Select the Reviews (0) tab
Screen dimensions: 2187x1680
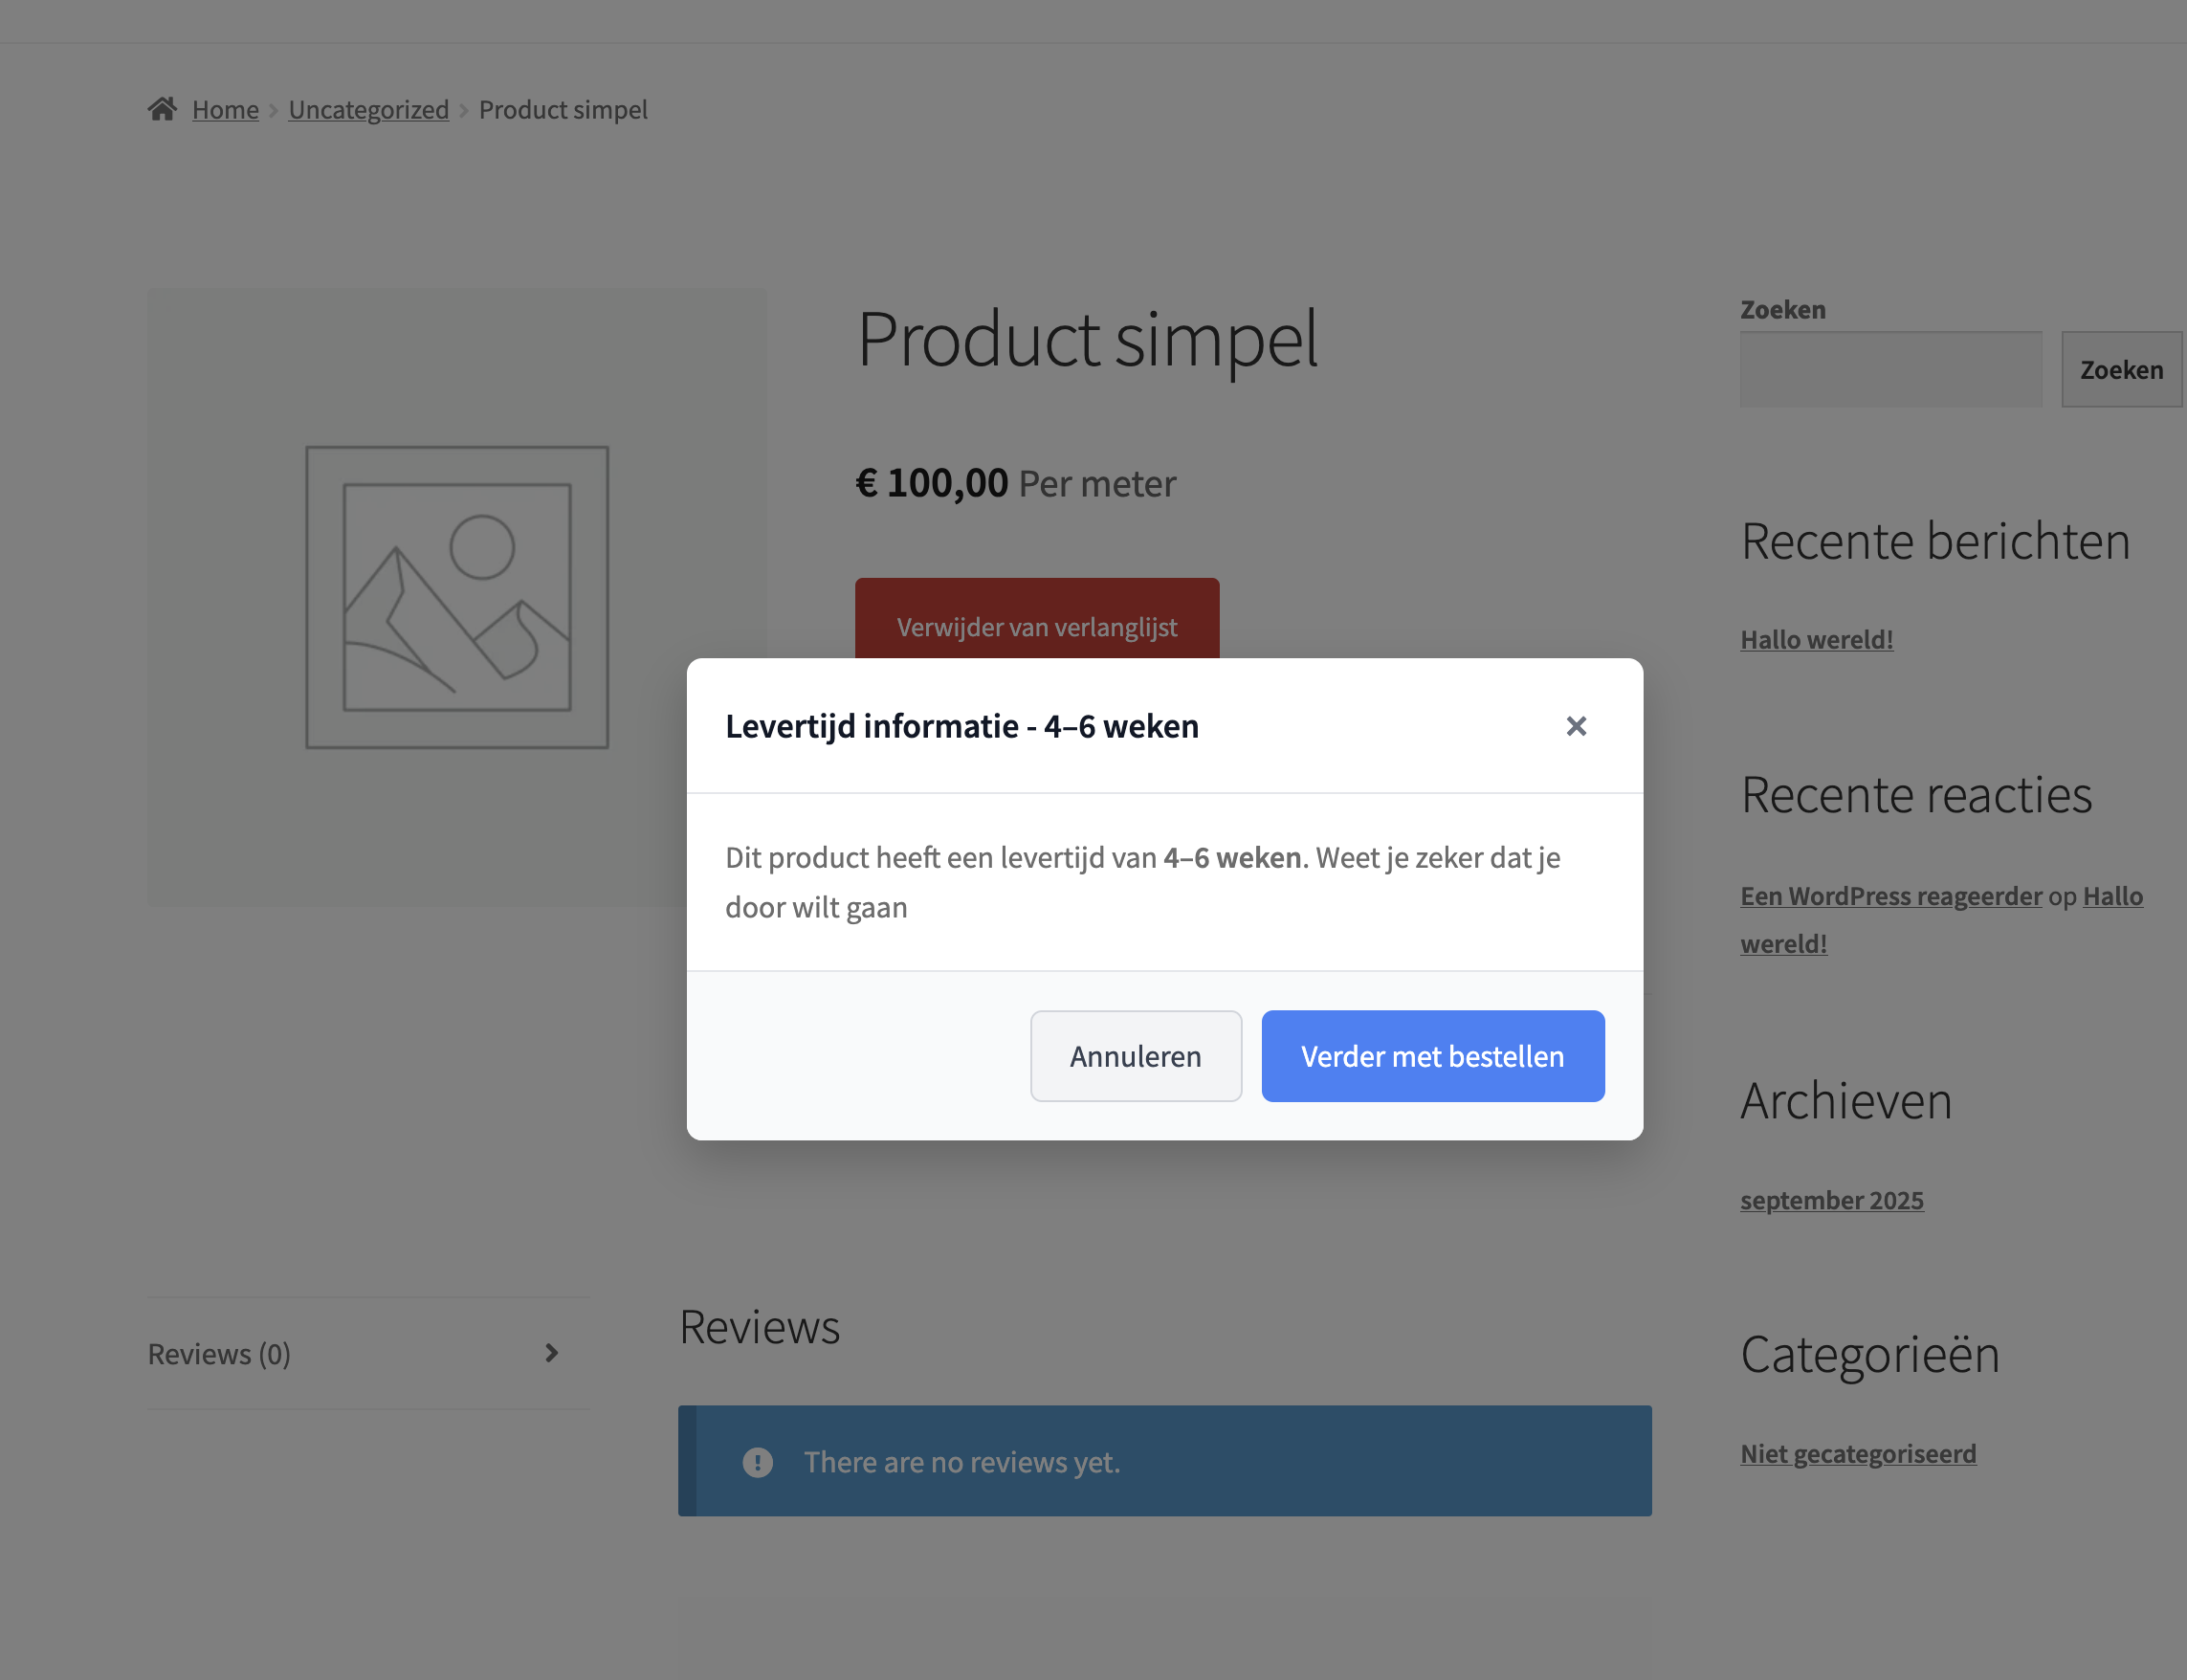tap(219, 1354)
